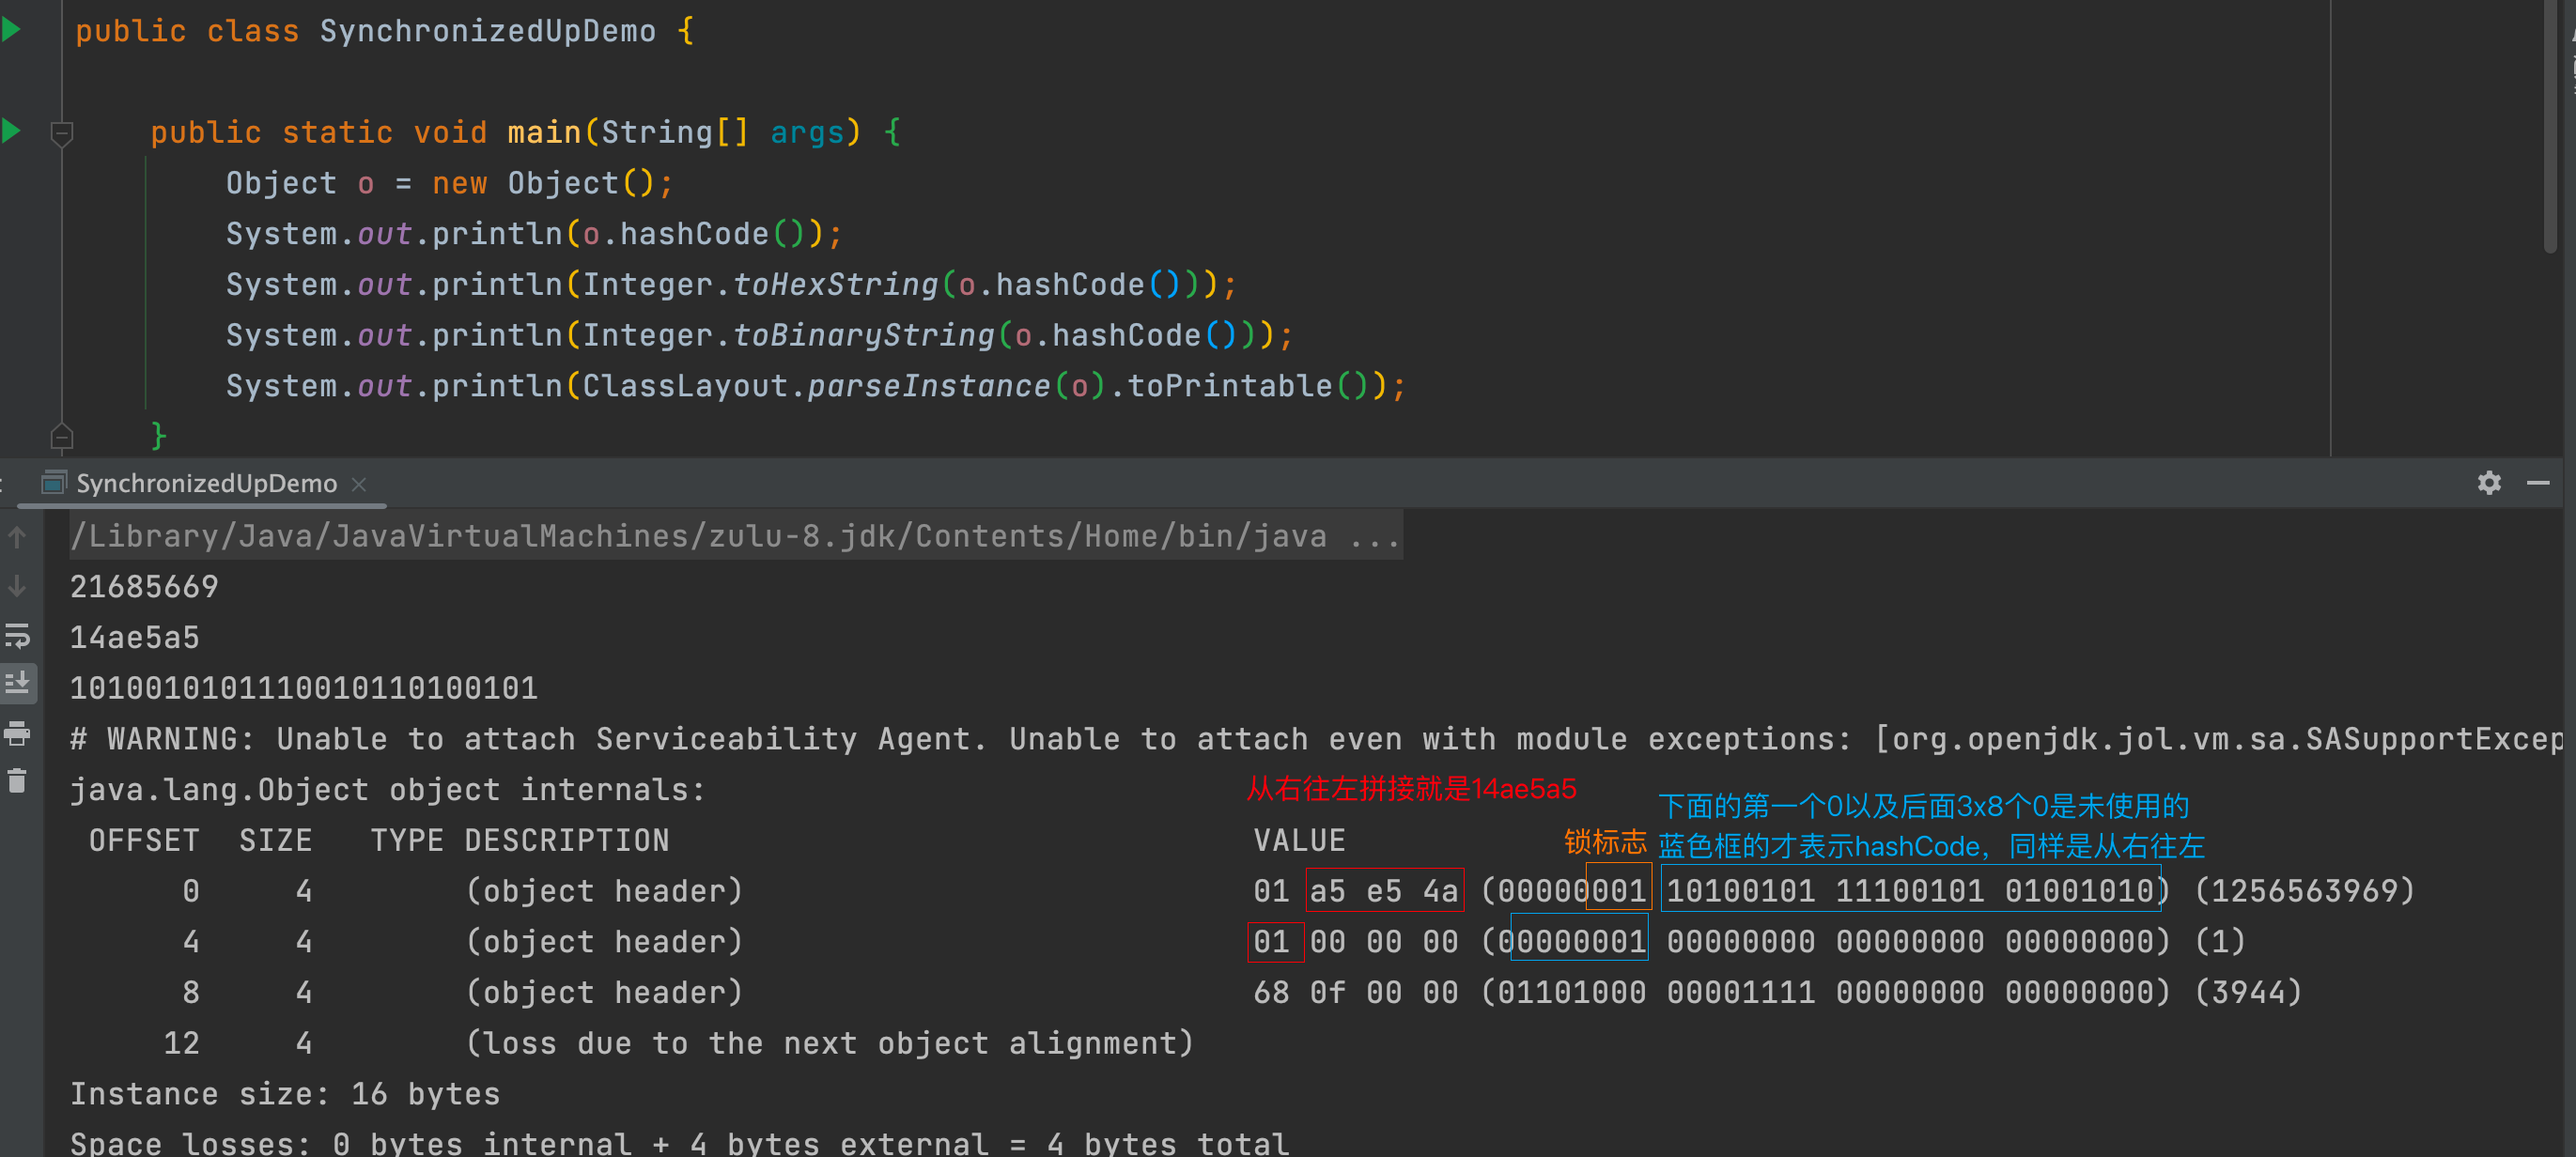
Task: Click 'java.lang.Object object internals:' line
Action: pyautogui.click(x=388, y=791)
